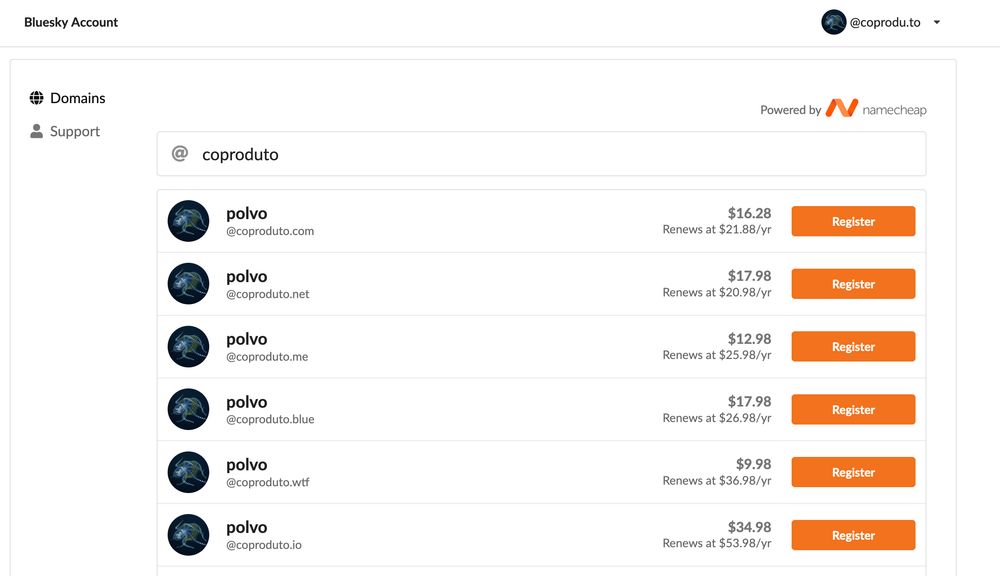The image size is (1000, 576).
Task: Open the @coprodu.to account menu
Action: tap(884, 22)
